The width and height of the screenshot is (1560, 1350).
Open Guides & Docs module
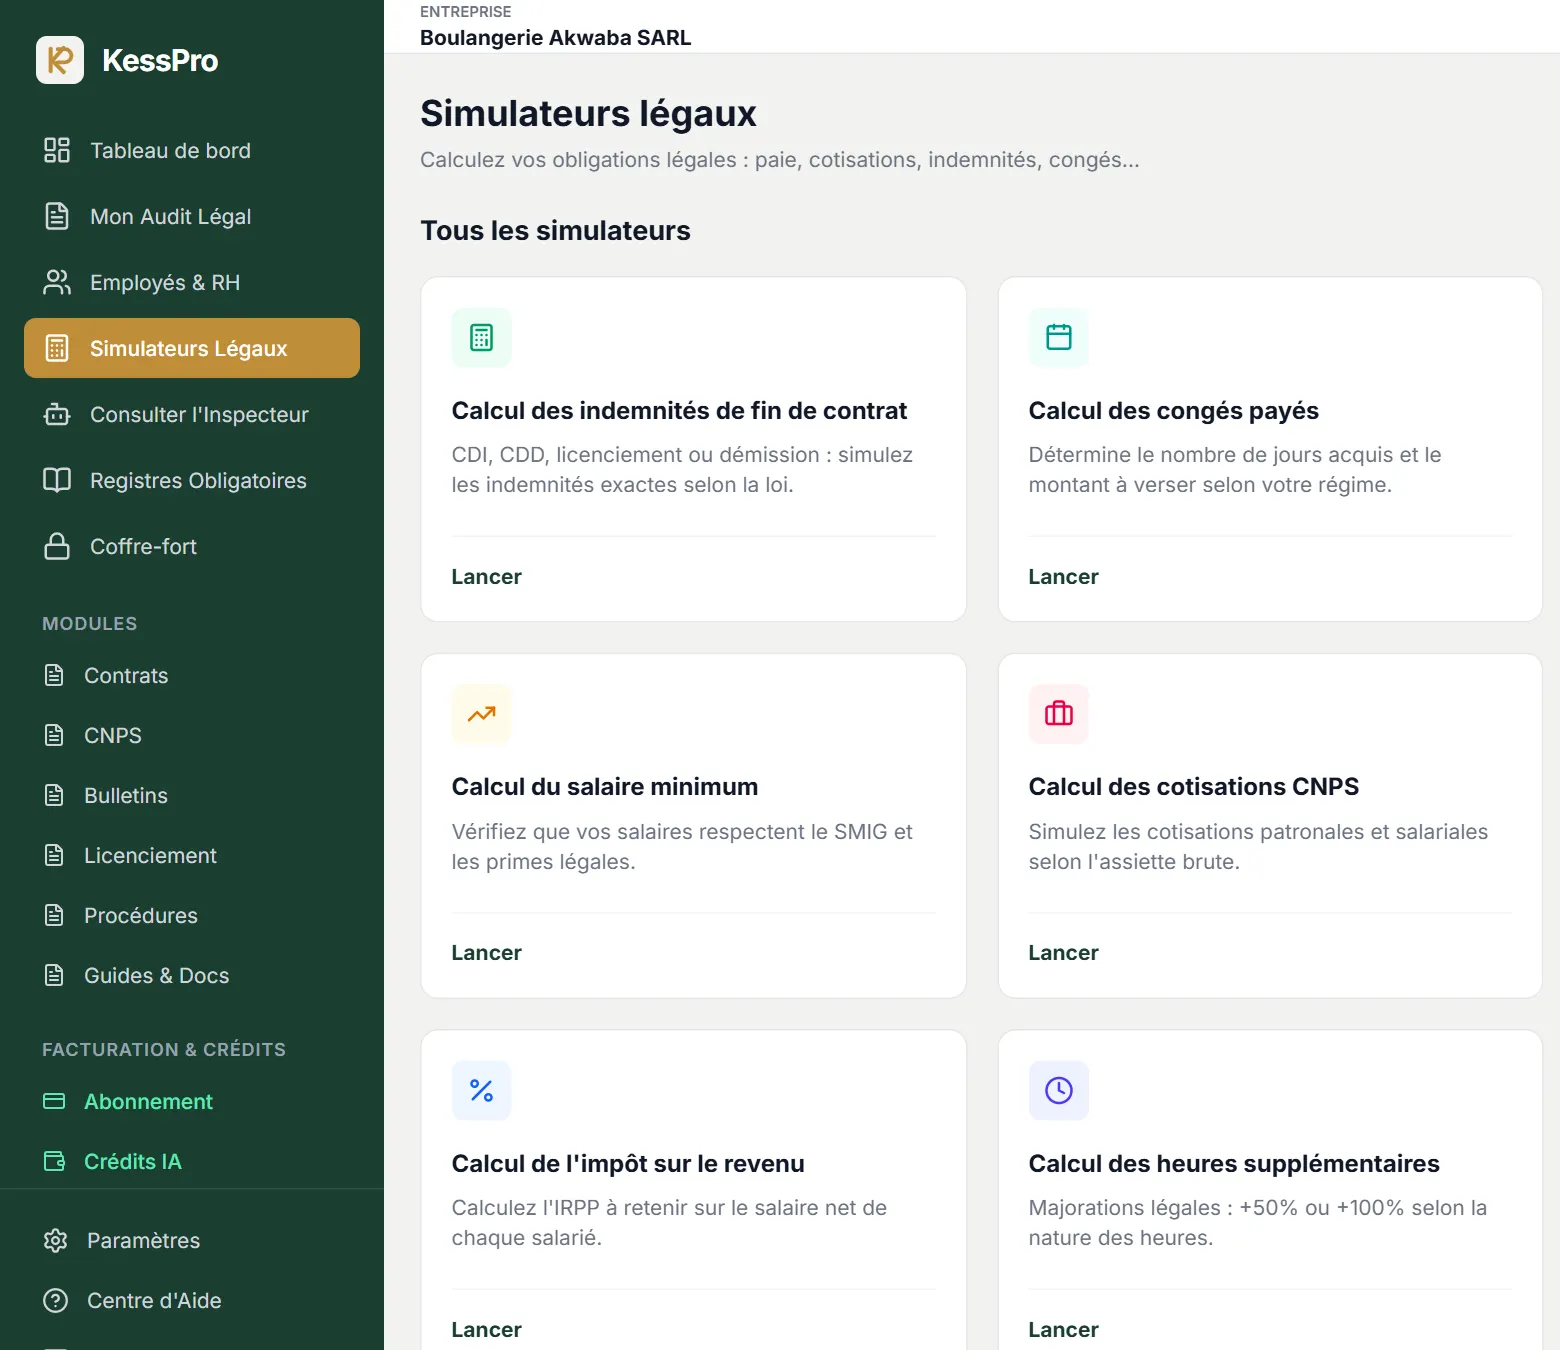192,975
